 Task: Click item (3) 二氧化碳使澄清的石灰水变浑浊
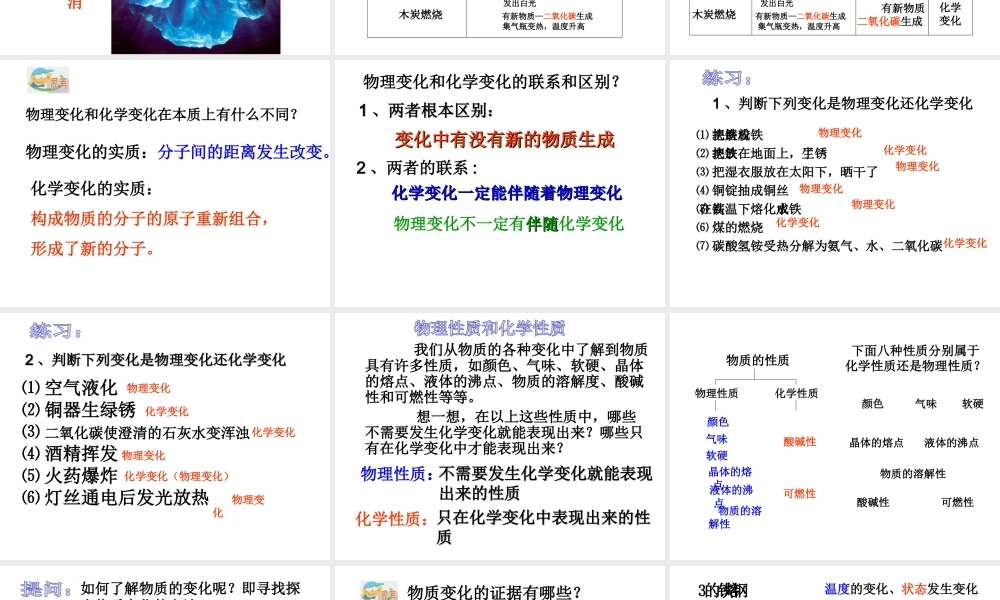pos(135,433)
